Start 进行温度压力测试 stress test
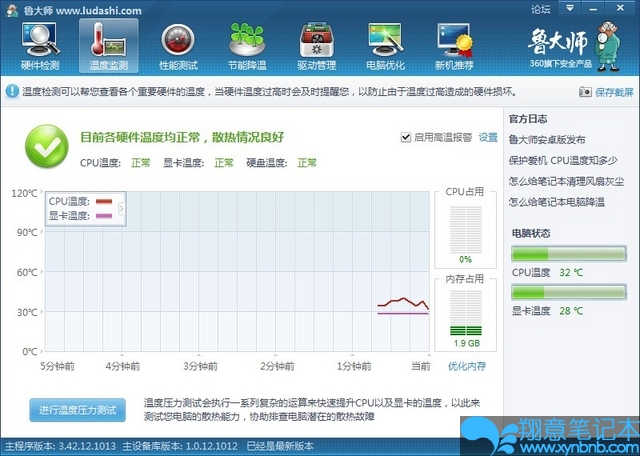This screenshot has width=640, height=456. [78, 410]
